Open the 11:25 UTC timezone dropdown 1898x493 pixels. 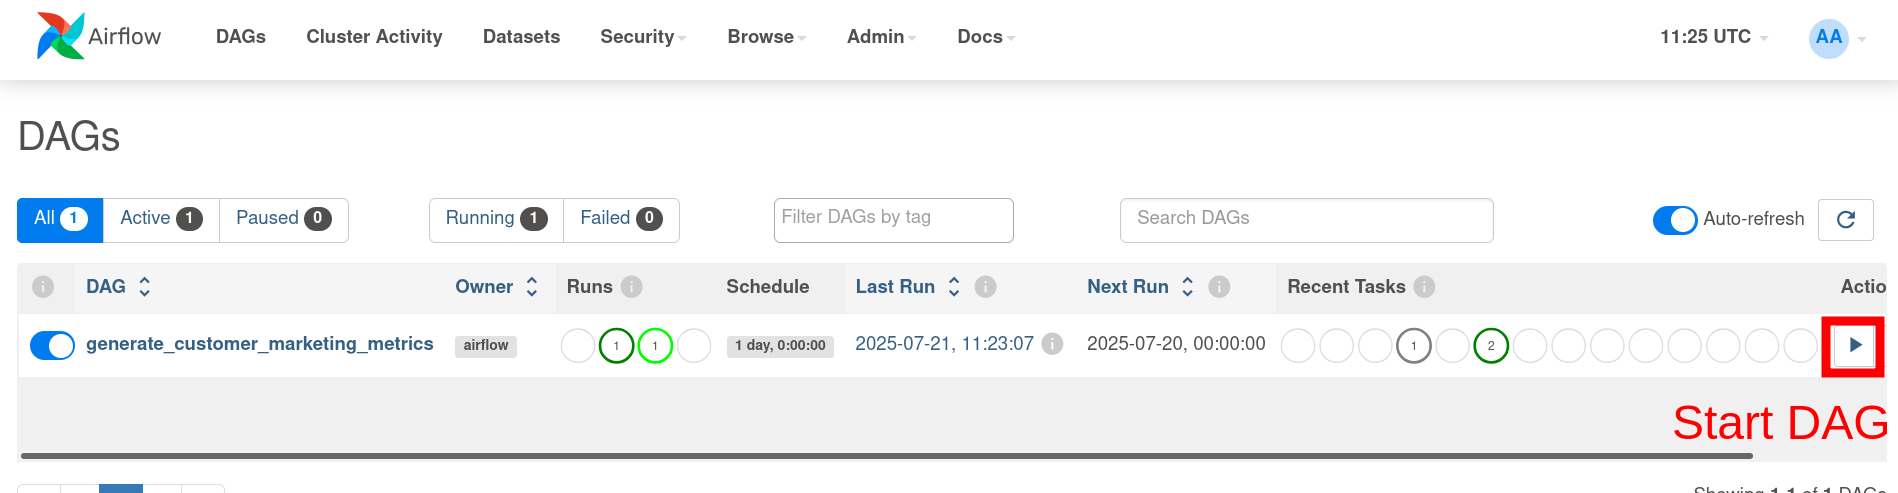(x=1714, y=37)
